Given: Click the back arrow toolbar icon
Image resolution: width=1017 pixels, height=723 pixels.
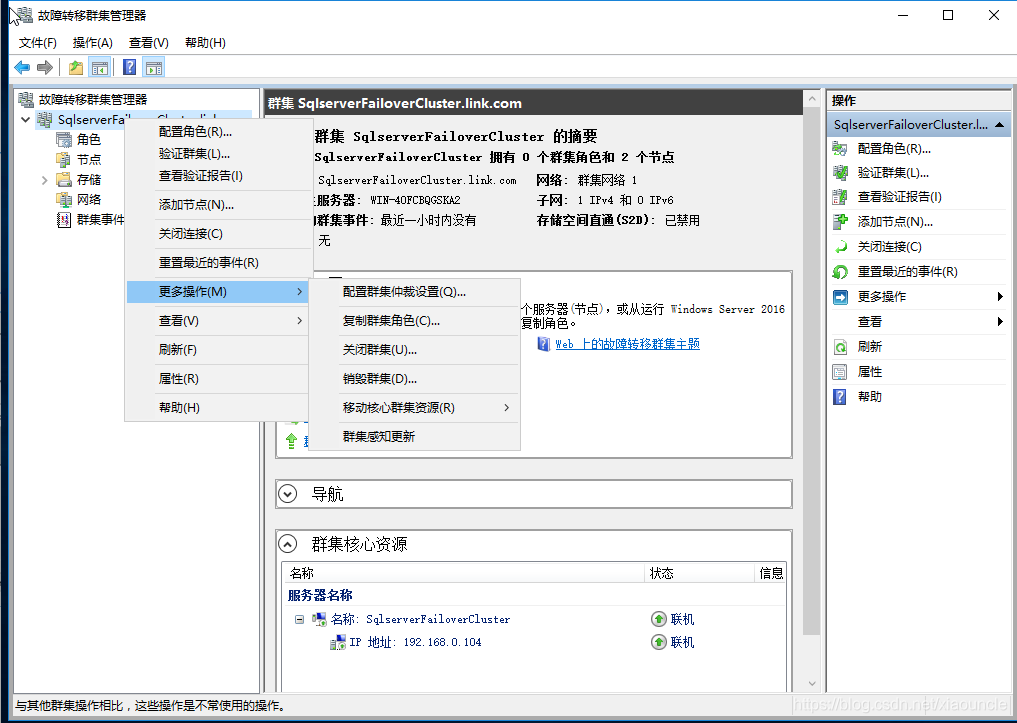Looking at the screenshot, I should pyautogui.click(x=22, y=68).
